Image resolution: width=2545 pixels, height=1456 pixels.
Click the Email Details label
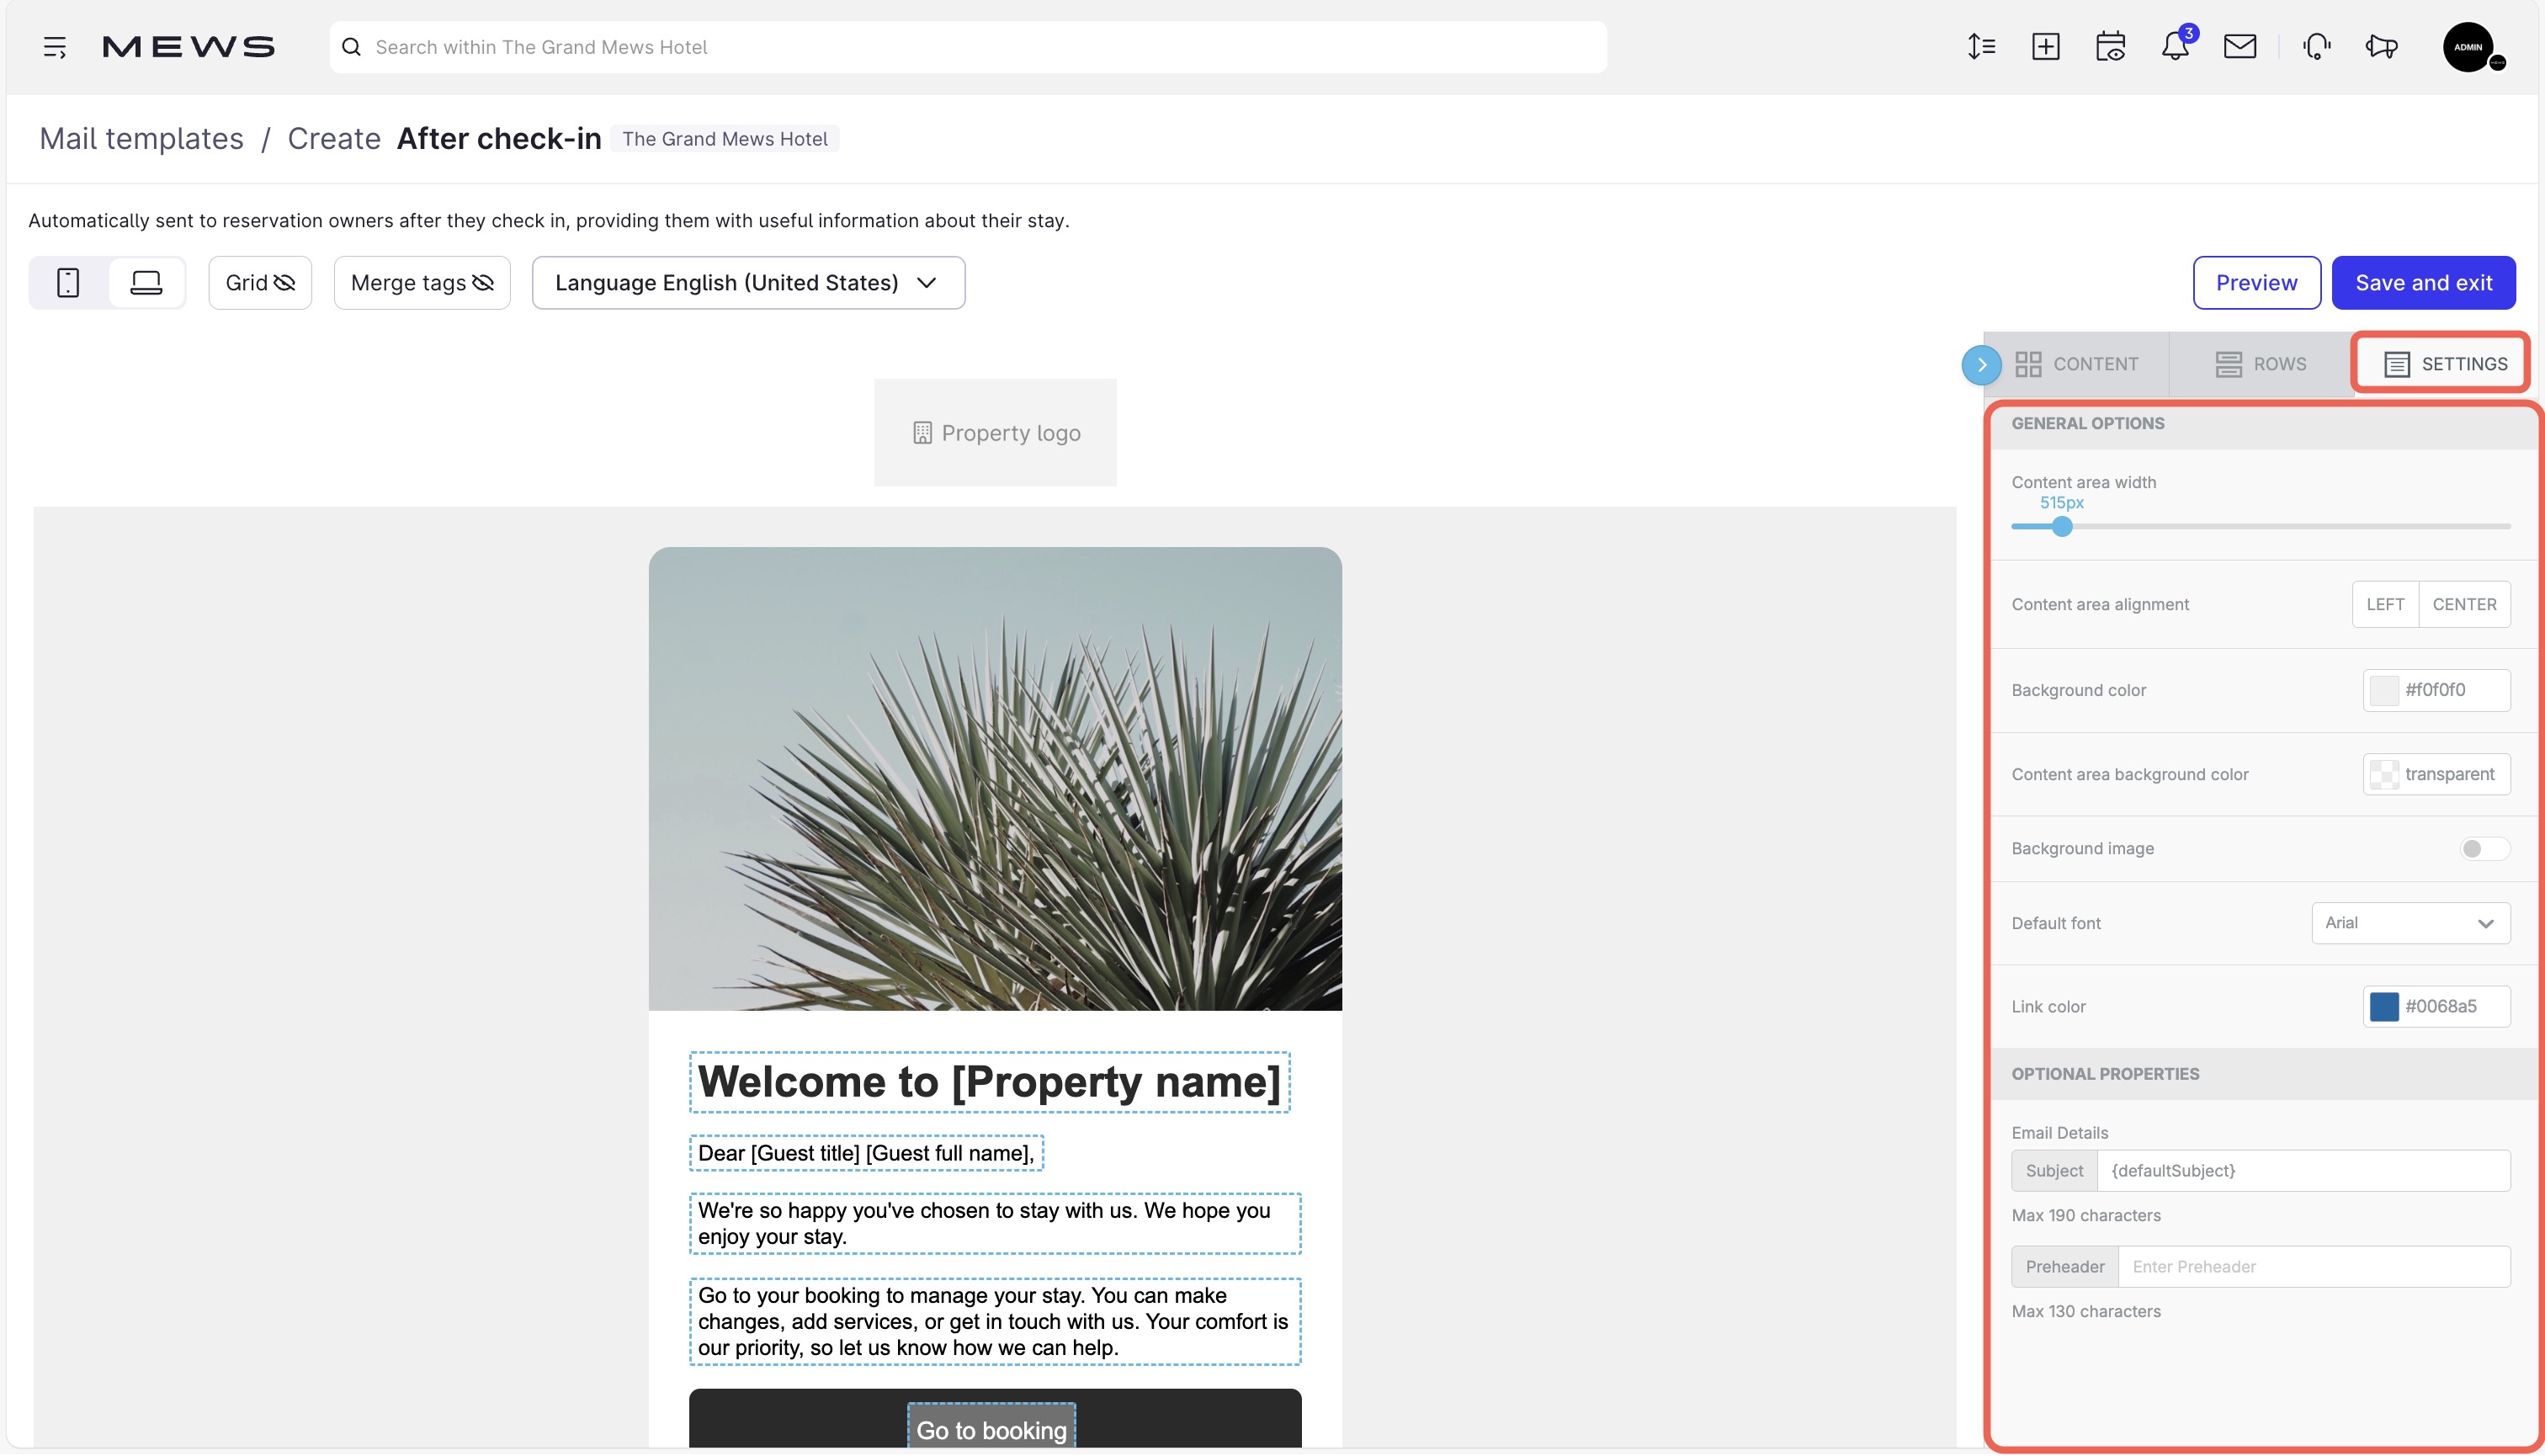[x=2059, y=1133]
